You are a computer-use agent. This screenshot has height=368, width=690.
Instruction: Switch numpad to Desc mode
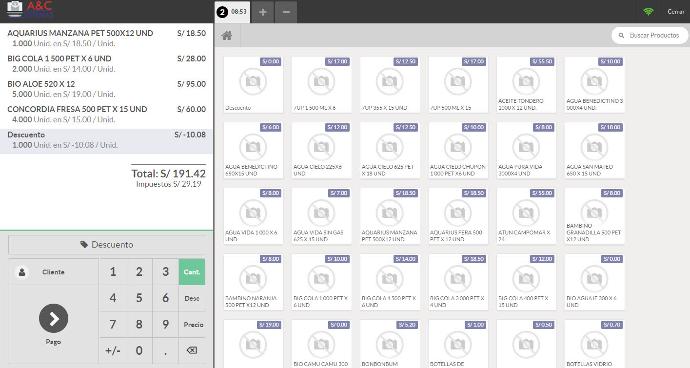[x=192, y=298]
